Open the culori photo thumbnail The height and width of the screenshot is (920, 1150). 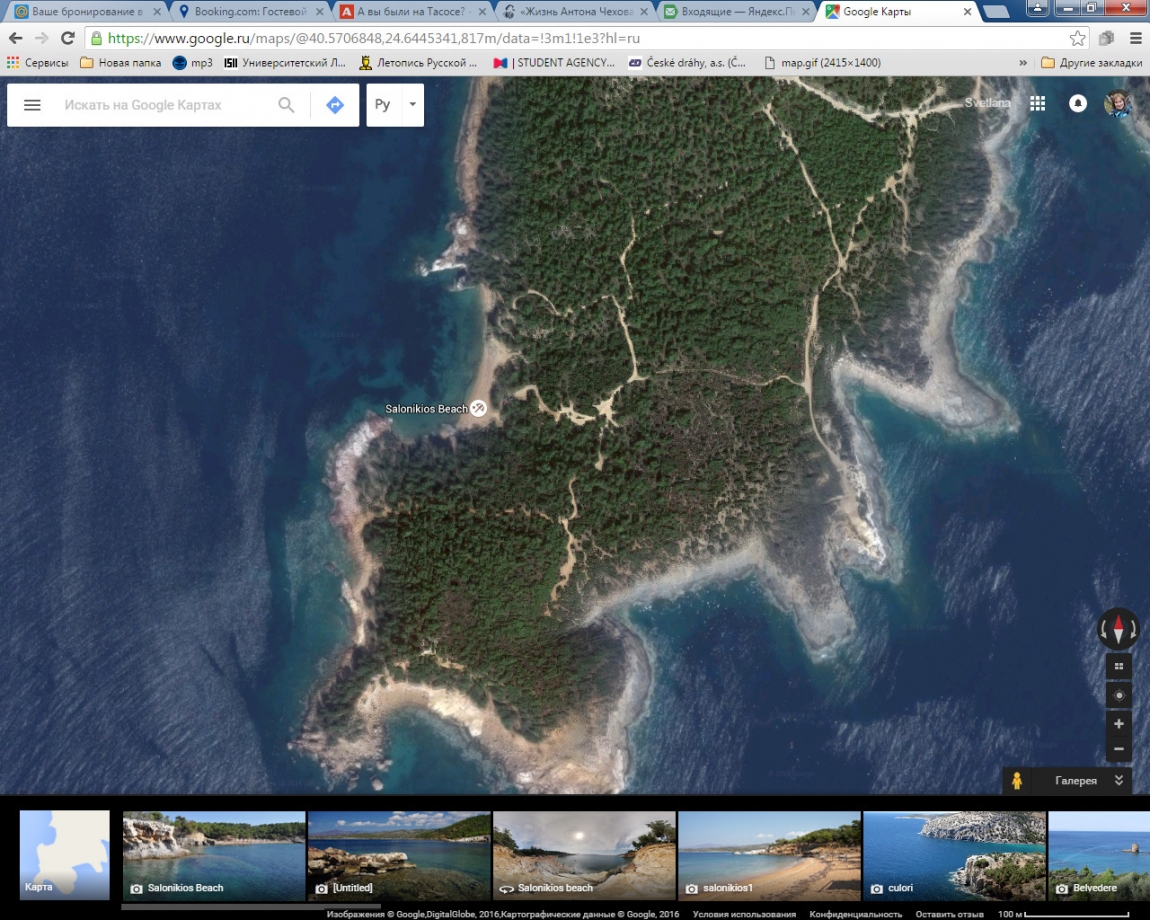click(953, 855)
